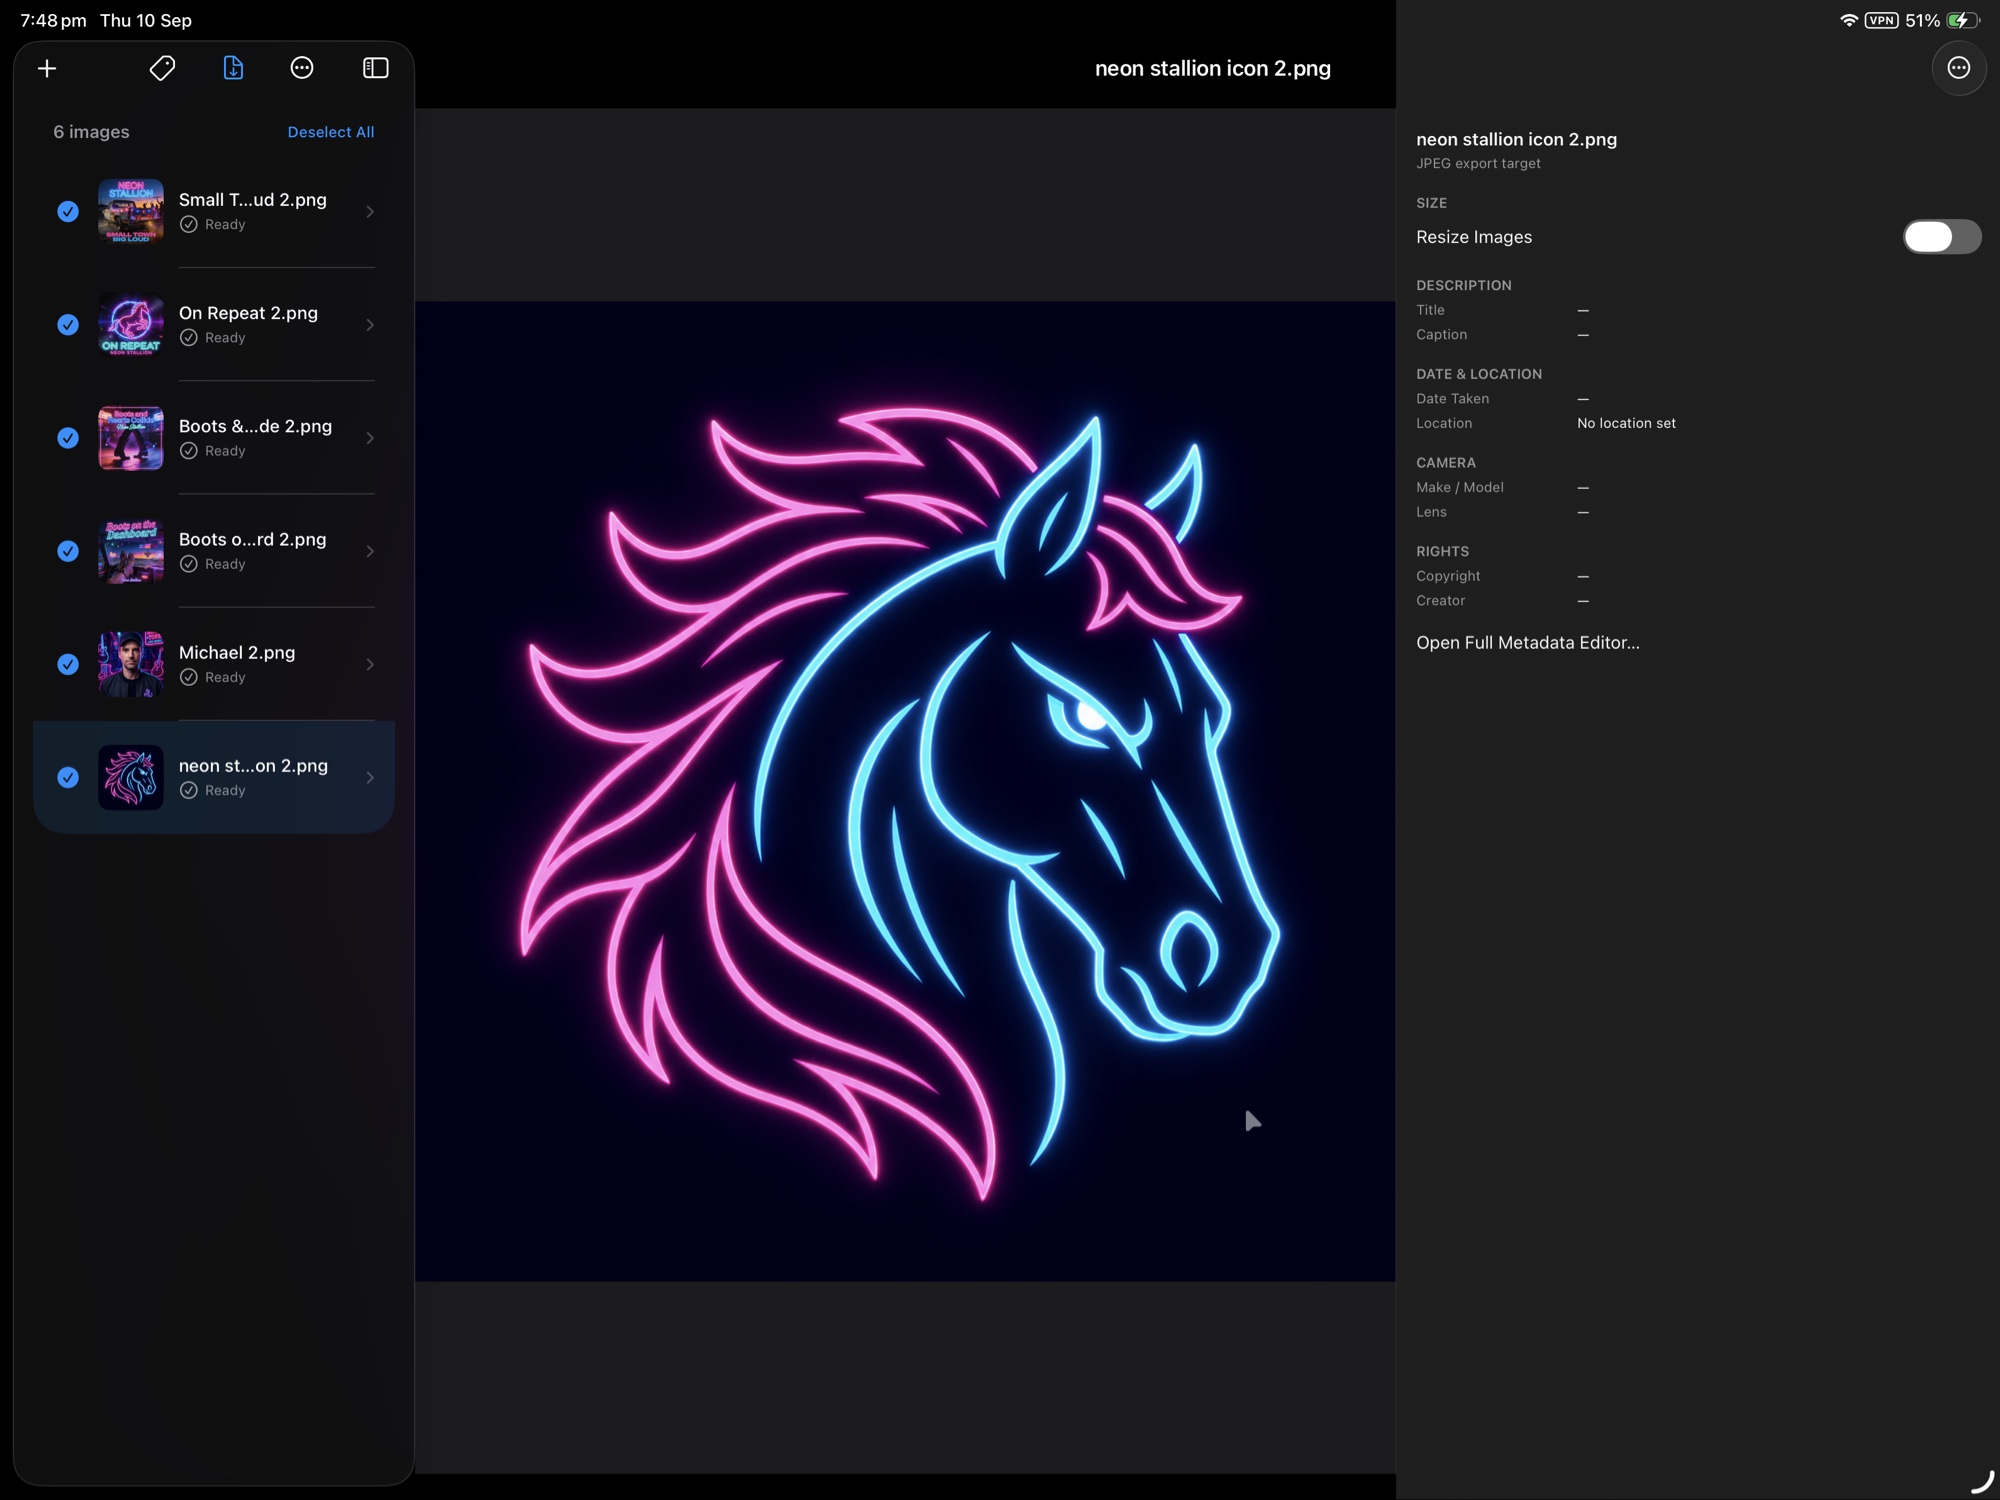Expand On Repeat 2.png chevron
Viewport: 2000px width, 1500px height.
[370, 324]
